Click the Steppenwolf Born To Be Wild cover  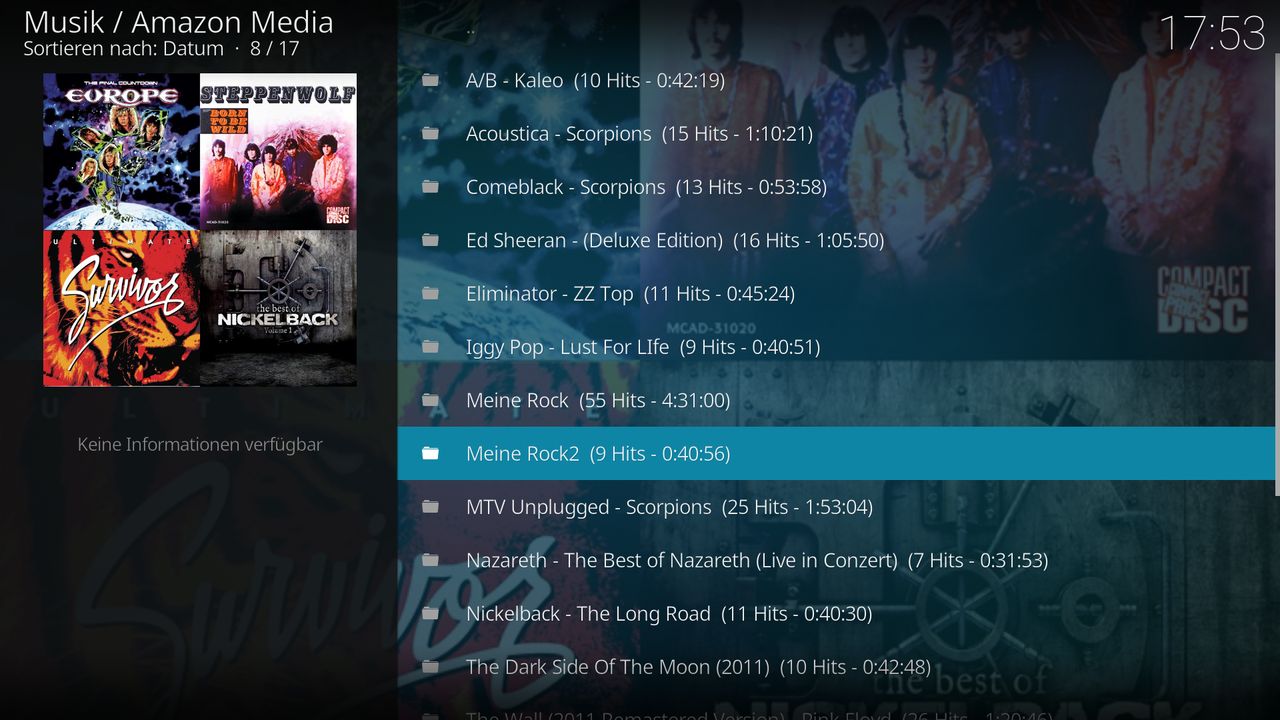(278, 151)
